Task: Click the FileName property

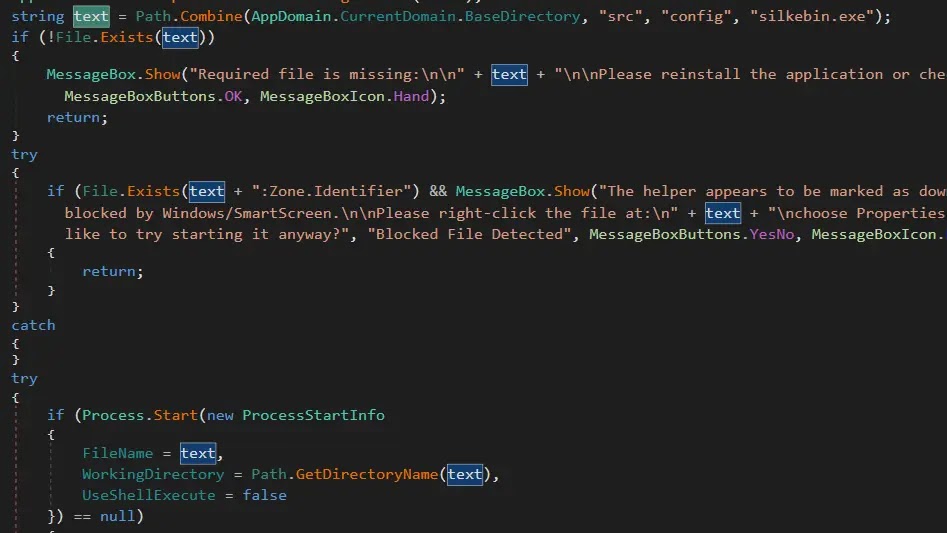Action: point(118,453)
